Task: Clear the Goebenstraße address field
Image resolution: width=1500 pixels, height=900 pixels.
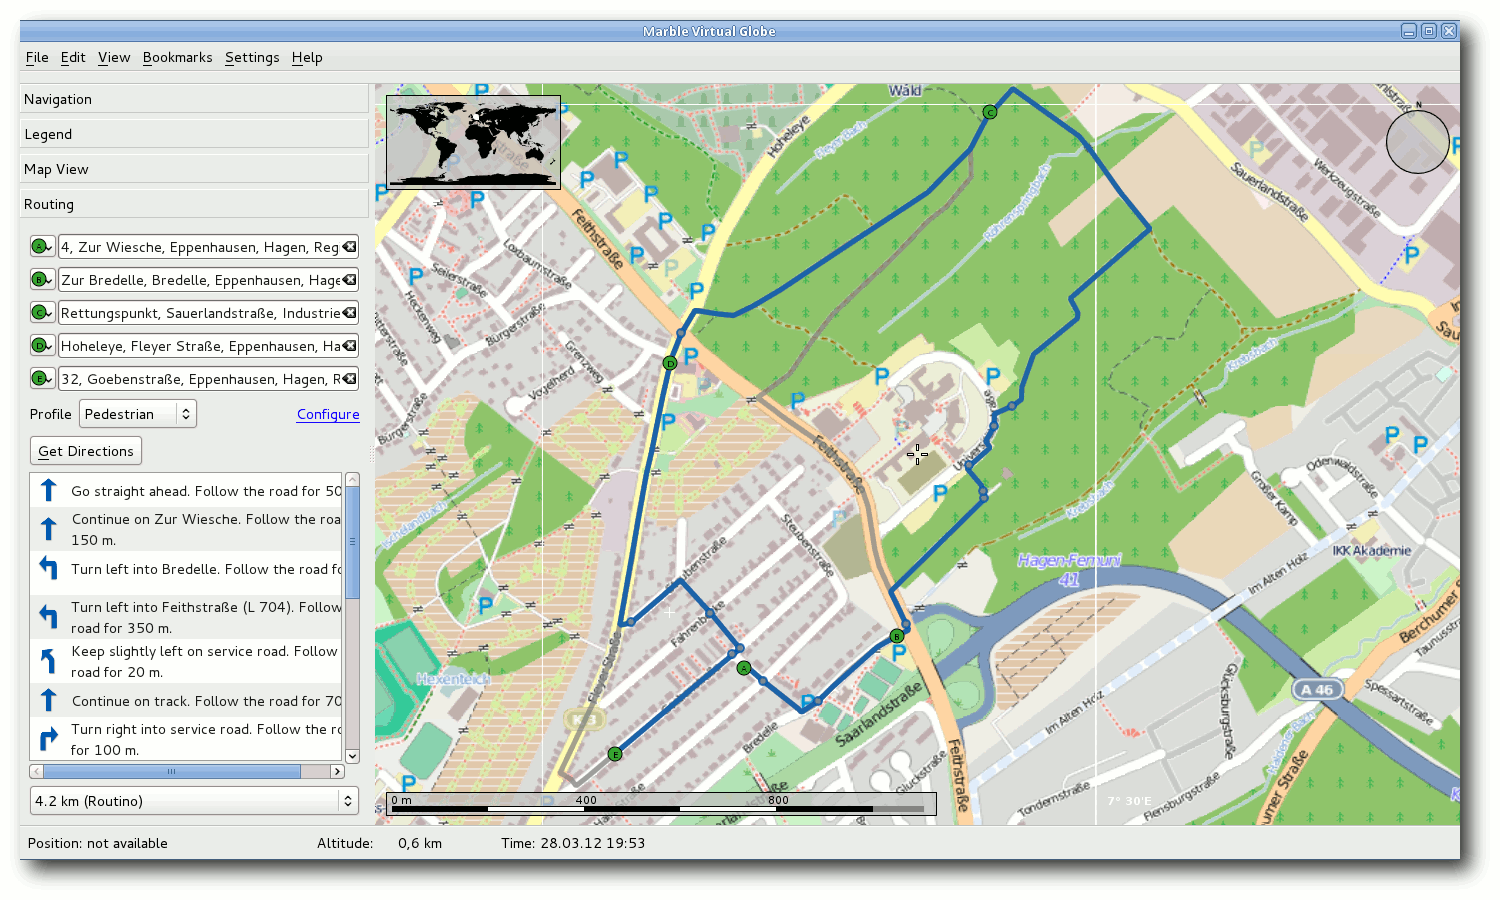Action: pyautogui.click(x=349, y=379)
